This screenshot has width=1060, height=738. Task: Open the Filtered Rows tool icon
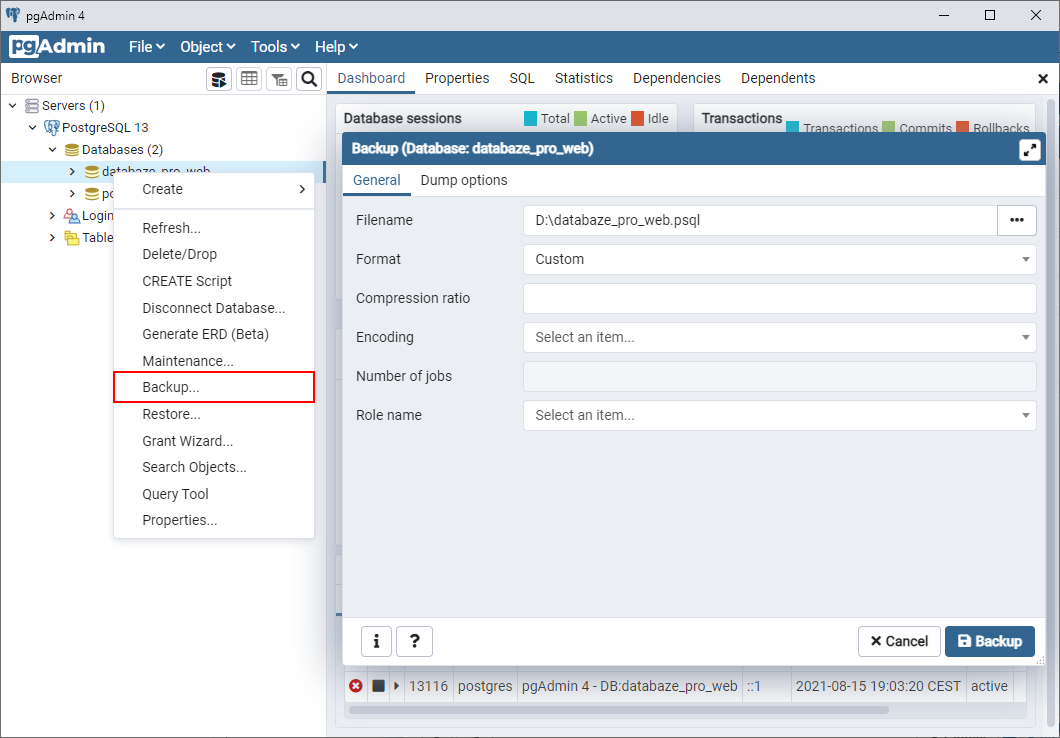pos(279,78)
